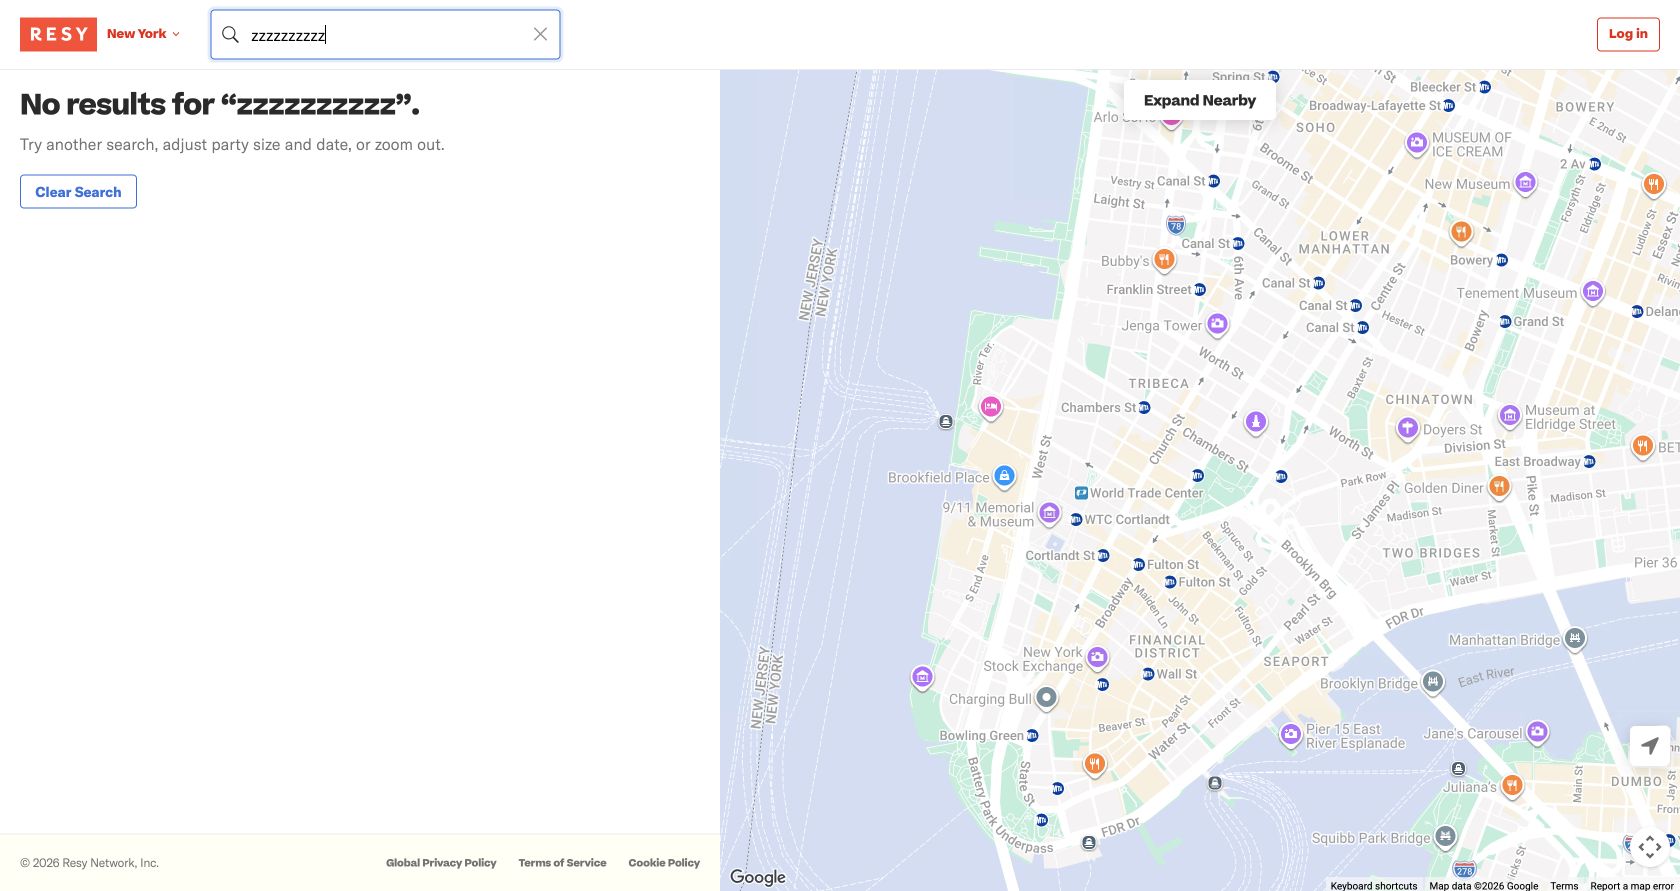This screenshot has width=1680, height=891.
Task: Open the Terms of Service link
Action: [x=562, y=863]
